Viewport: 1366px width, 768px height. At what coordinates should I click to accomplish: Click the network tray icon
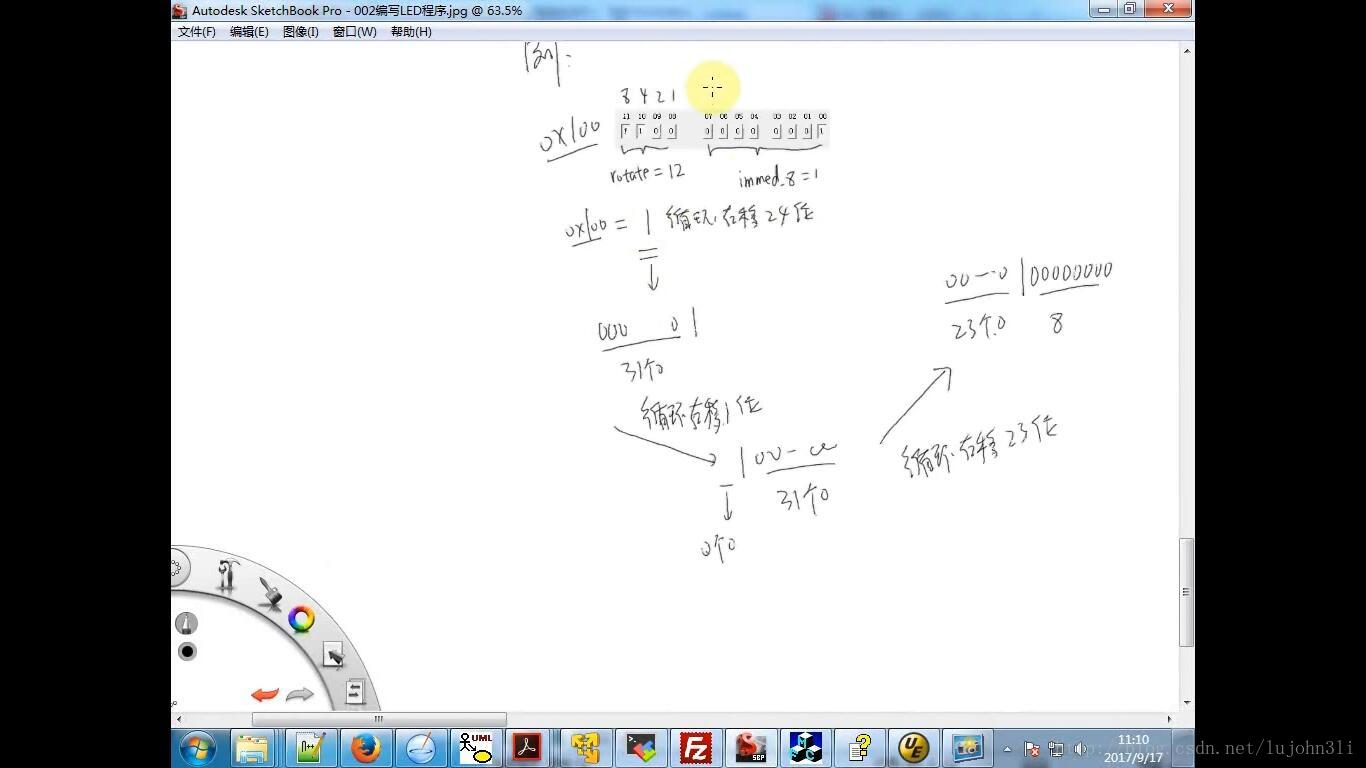click(1056, 749)
